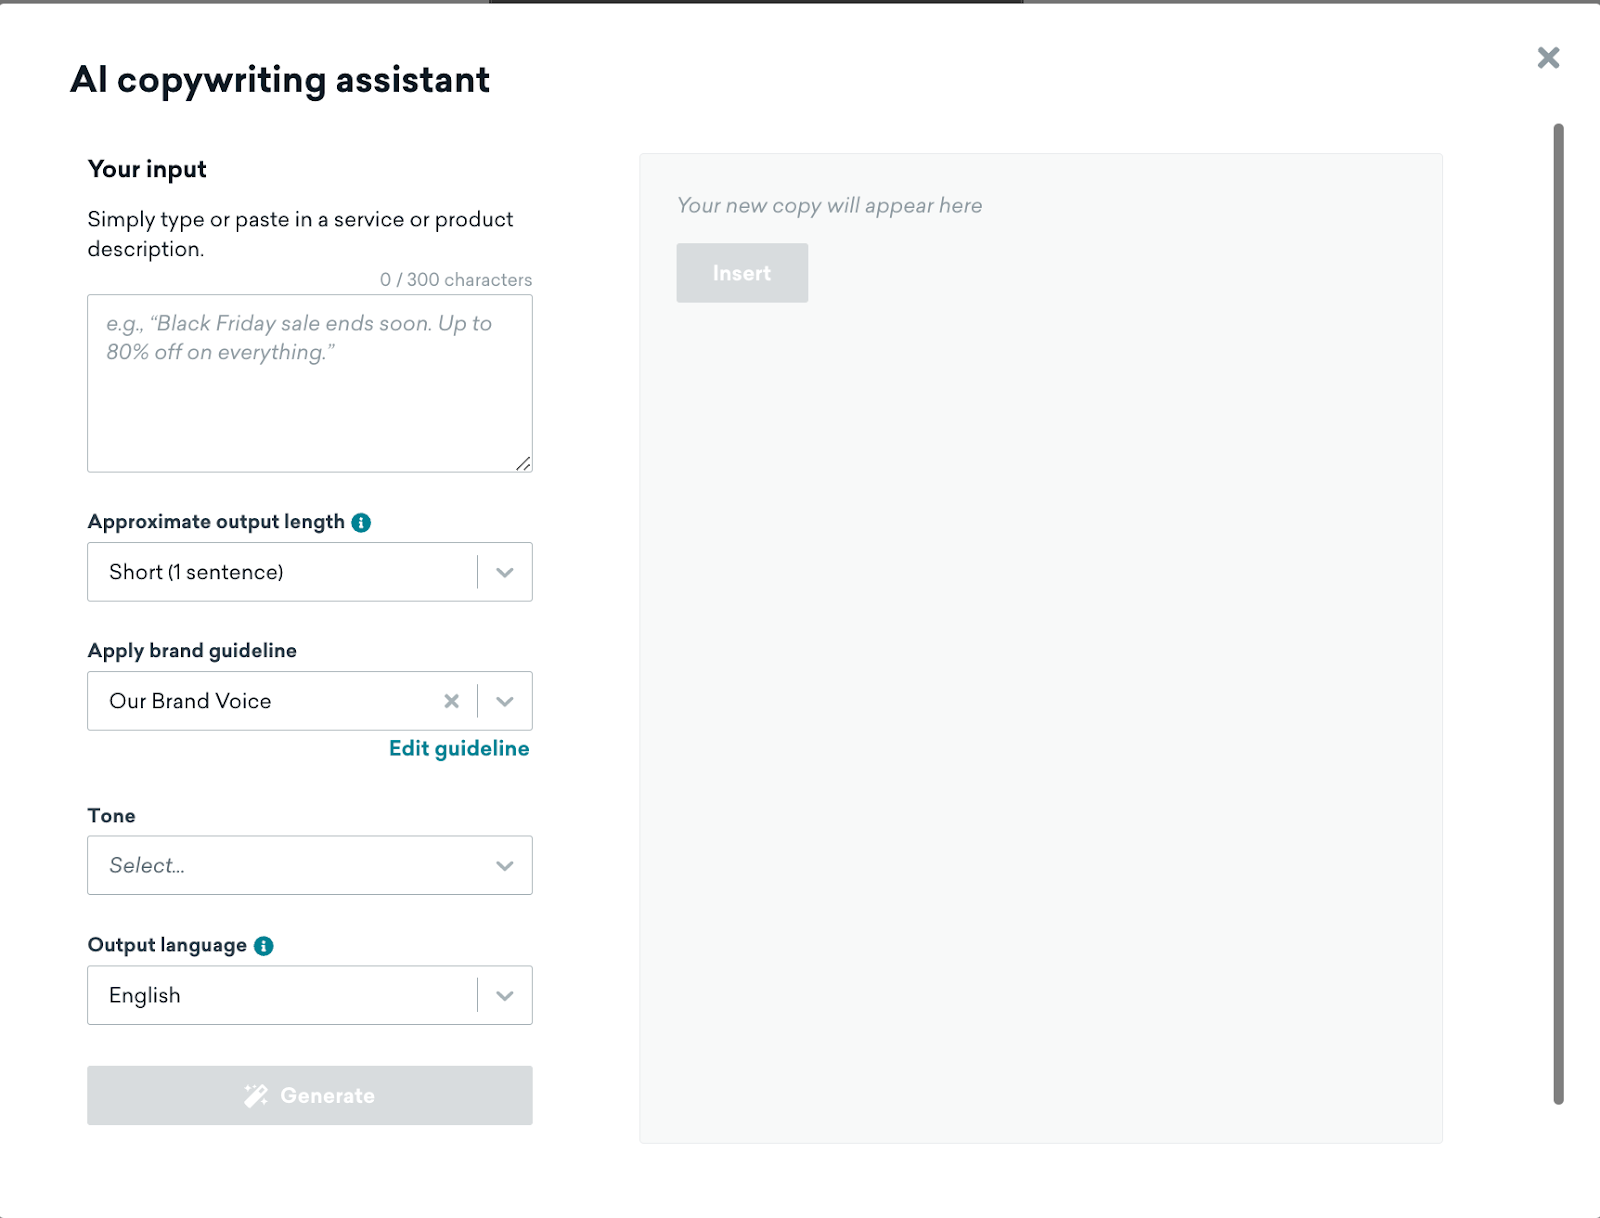Screen dimensions: 1600x1218
Task: Click the Generate button
Action: coord(310,1095)
